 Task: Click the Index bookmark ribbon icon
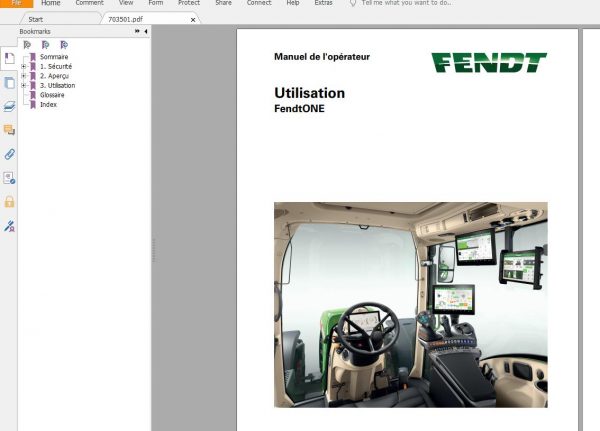[33, 104]
